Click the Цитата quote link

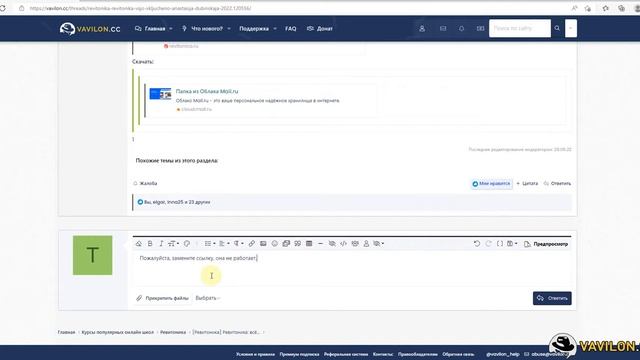[527, 184]
